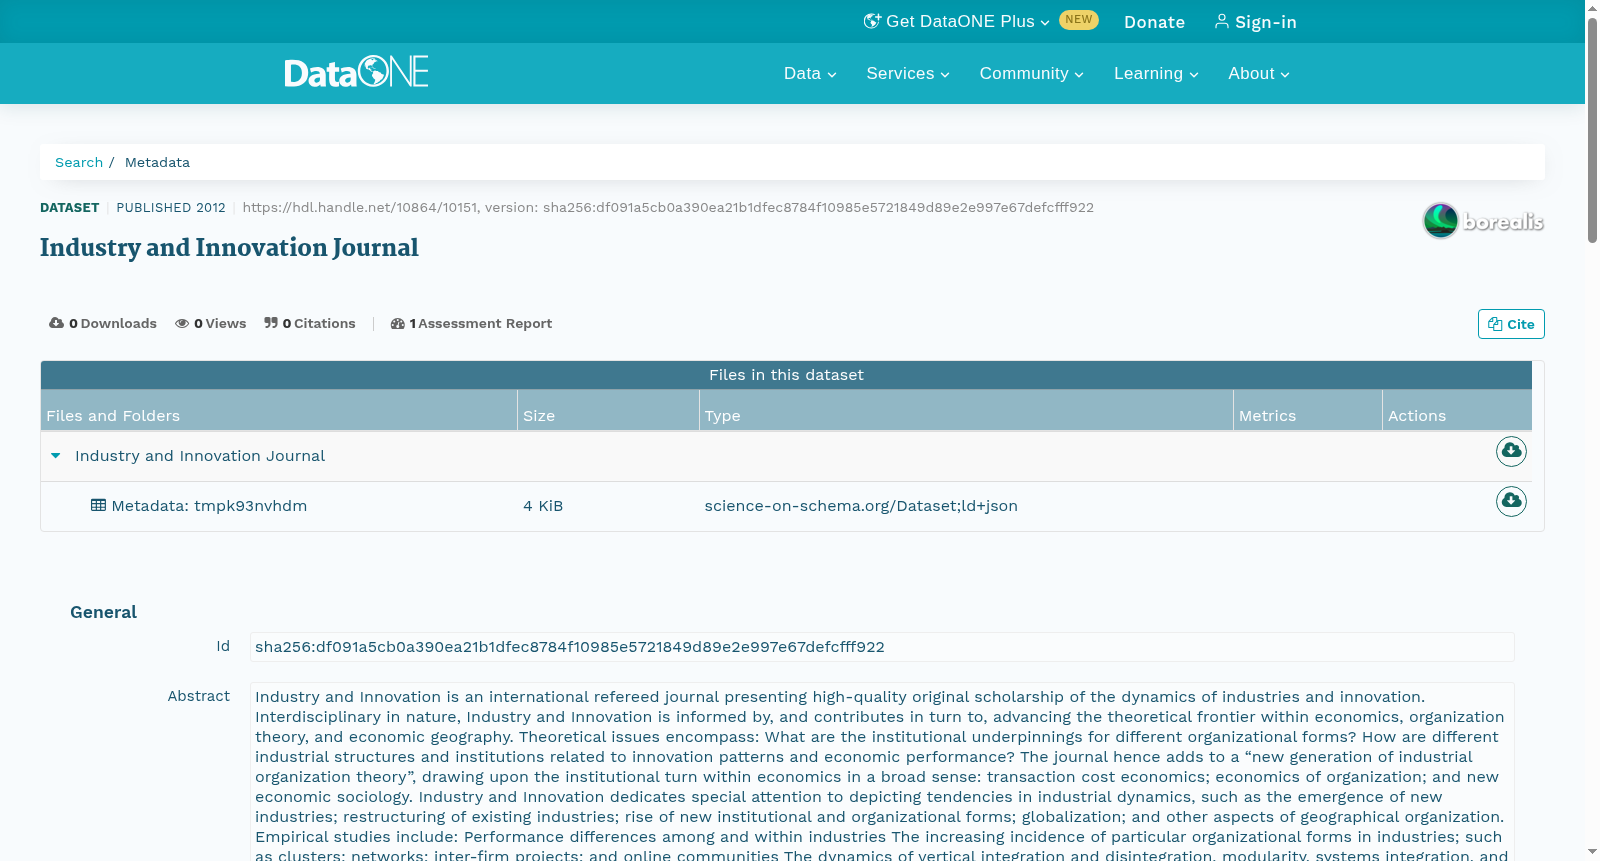1600x861 pixels.
Task: Collapse the Industry and Innovation Journal folder
Action: click(x=56, y=456)
